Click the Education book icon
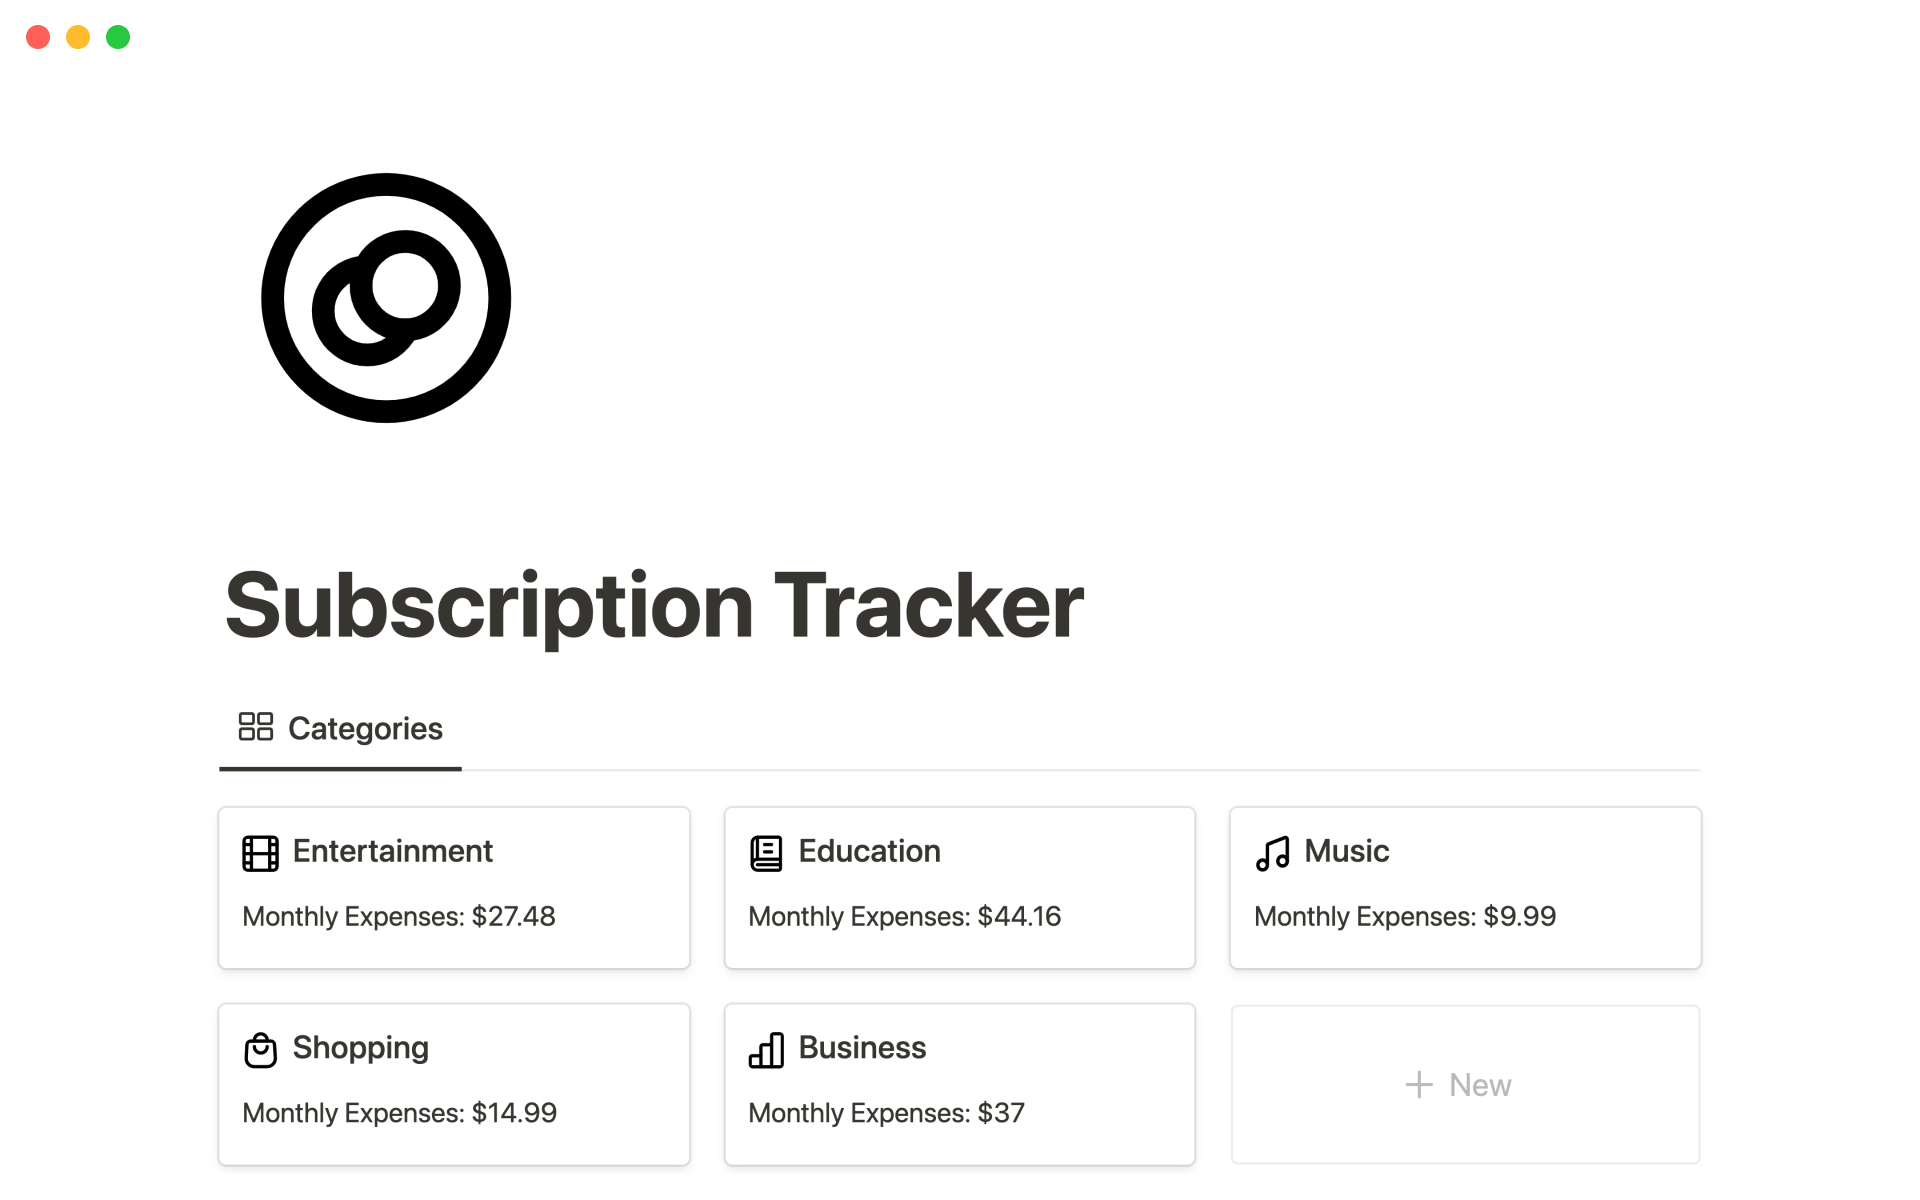The image size is (1920, 1200). 766,853
